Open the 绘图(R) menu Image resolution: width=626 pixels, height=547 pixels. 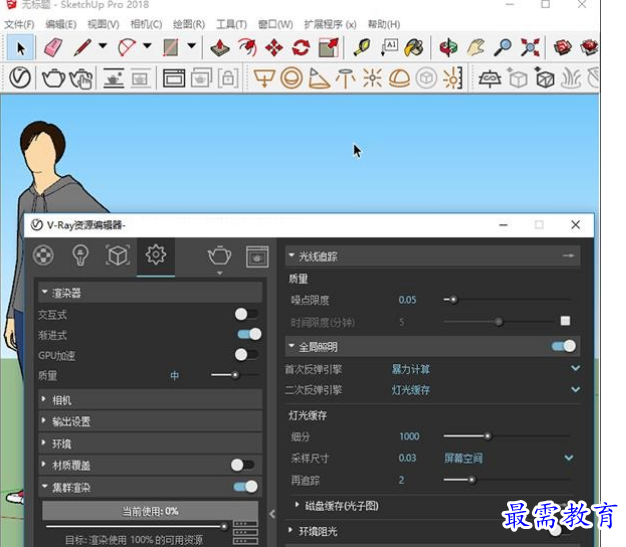189,24
